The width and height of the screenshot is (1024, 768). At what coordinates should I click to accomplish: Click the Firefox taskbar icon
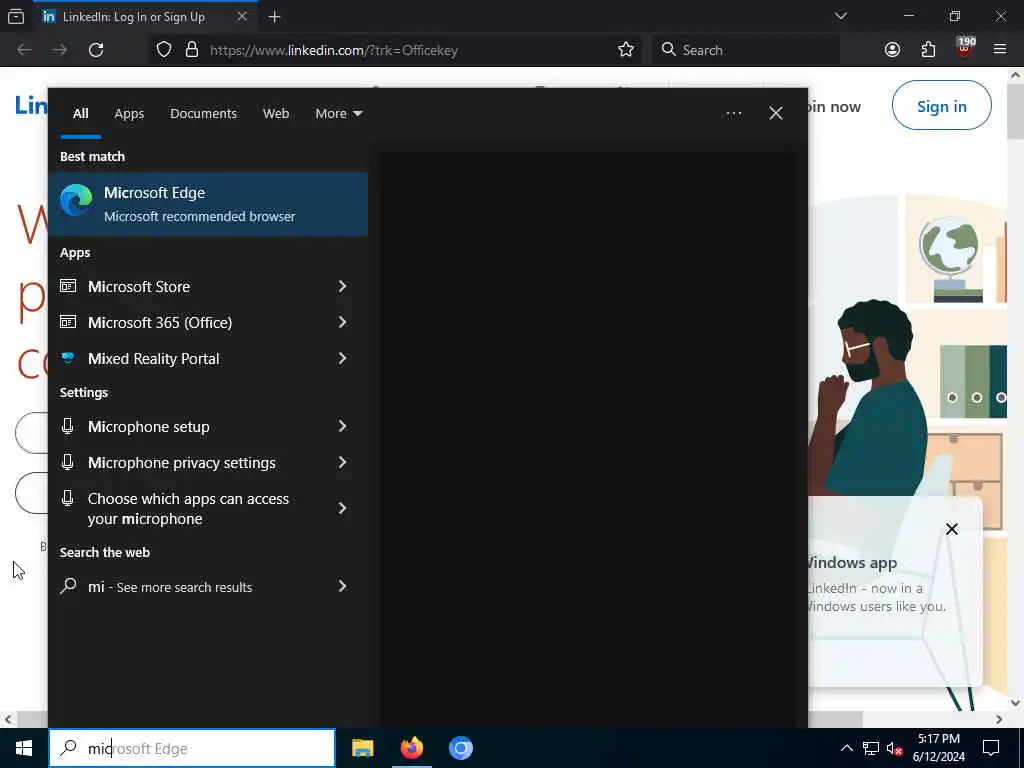coord(411,748)
